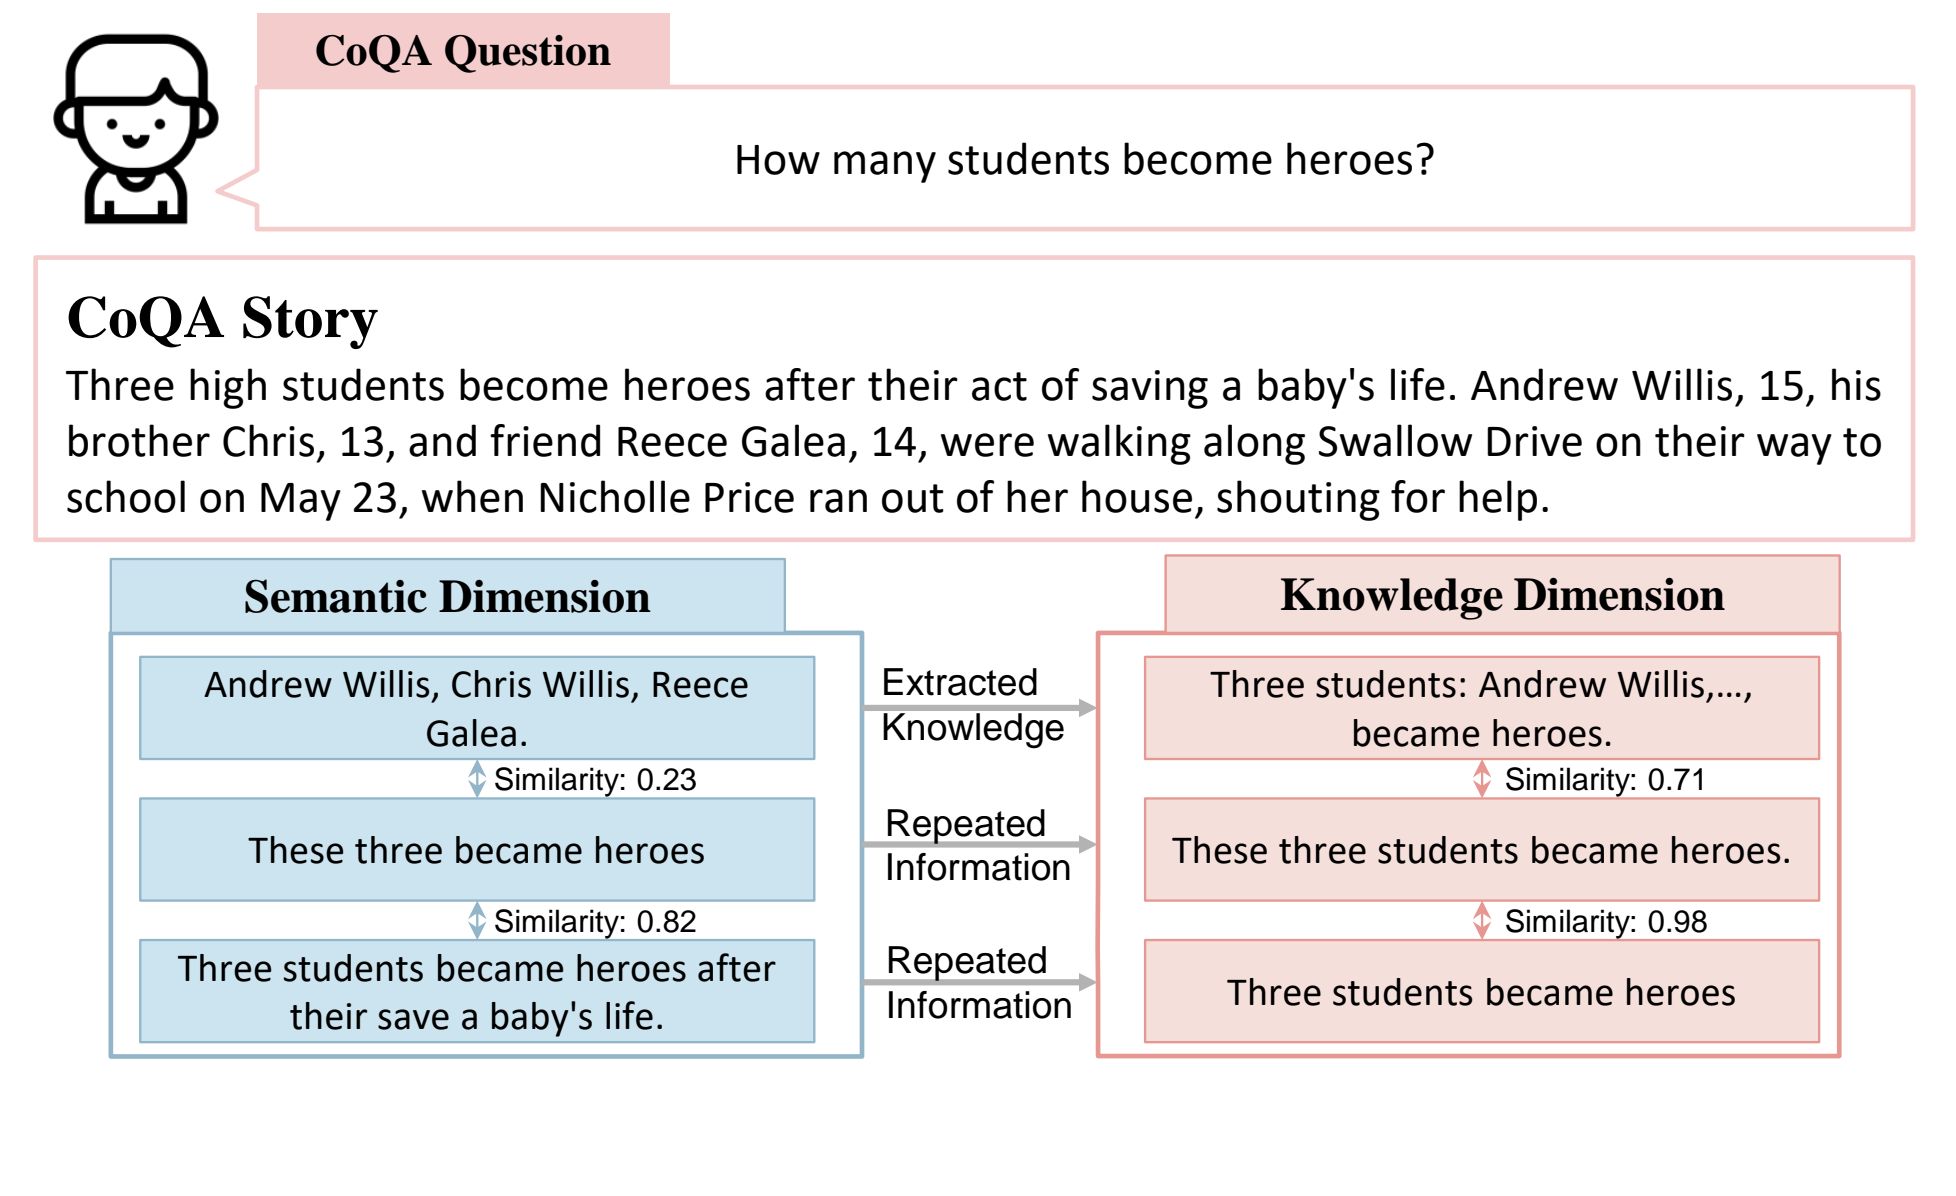Viewport: 1956px width, 1196px height.
Task: Click the arrow under first Repeated Information
Action: click(979, 845)
